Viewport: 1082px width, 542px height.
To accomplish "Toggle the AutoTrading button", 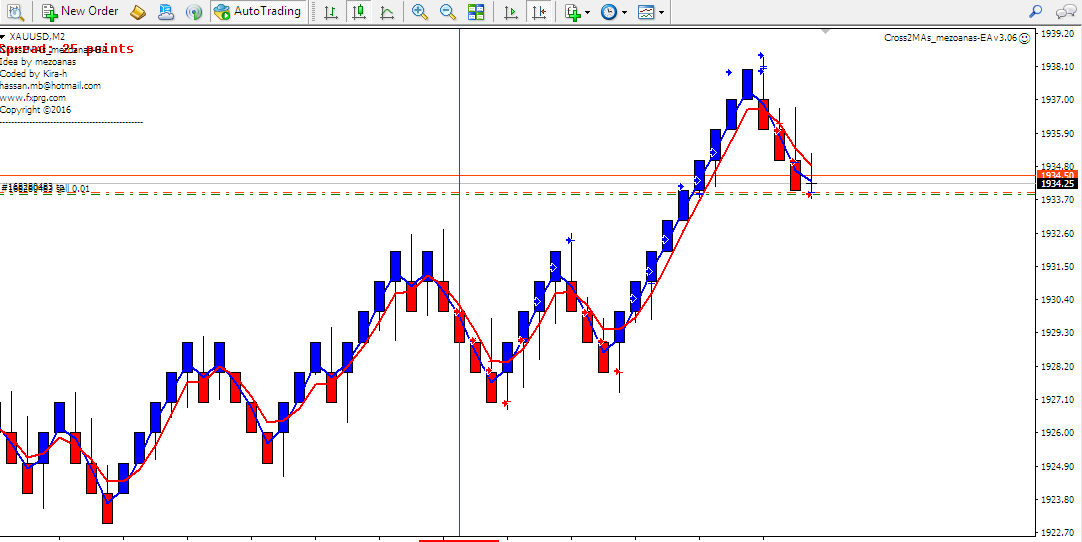I will point(257,12).
